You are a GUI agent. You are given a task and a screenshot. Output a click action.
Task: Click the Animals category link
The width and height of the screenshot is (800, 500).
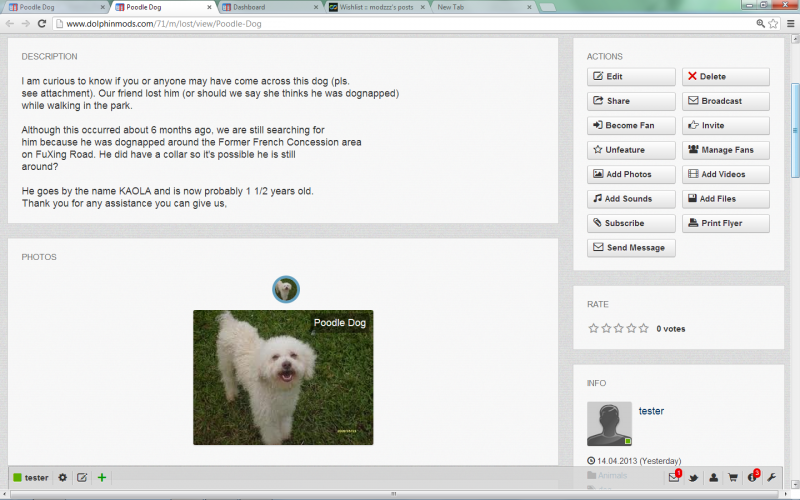coord(612,476)
